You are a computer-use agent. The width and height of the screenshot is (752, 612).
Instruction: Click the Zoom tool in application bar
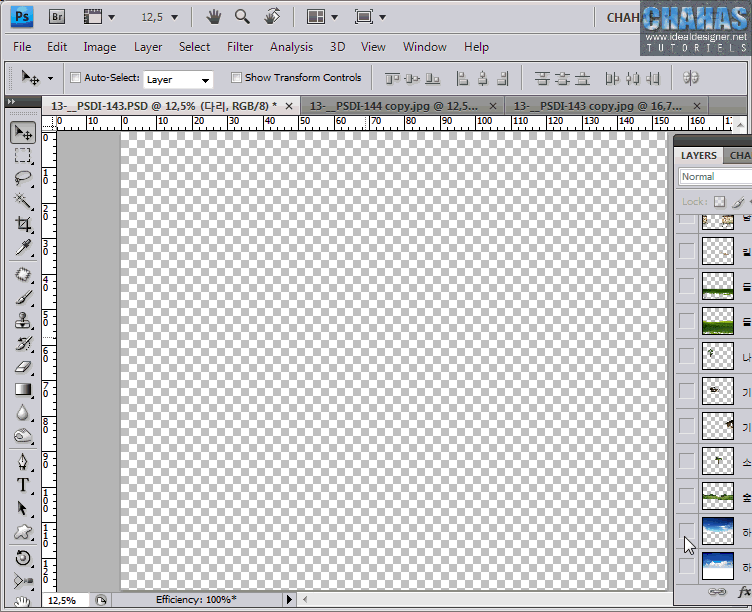(x=242, y=17)
